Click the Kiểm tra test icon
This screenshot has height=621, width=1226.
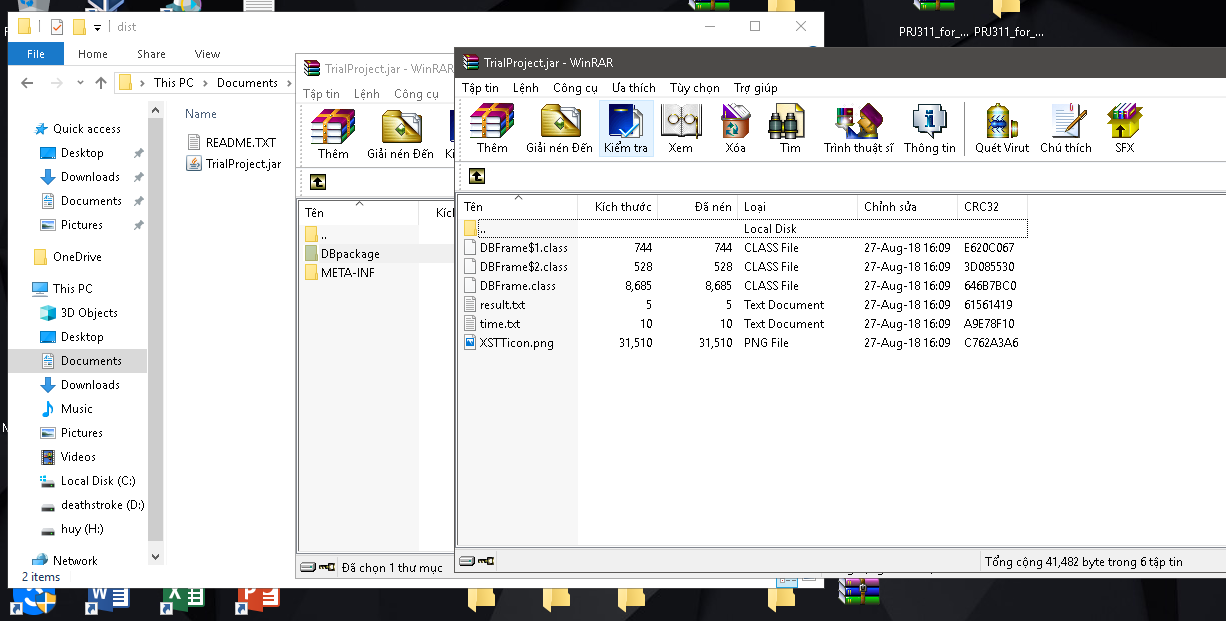(626, 129)
